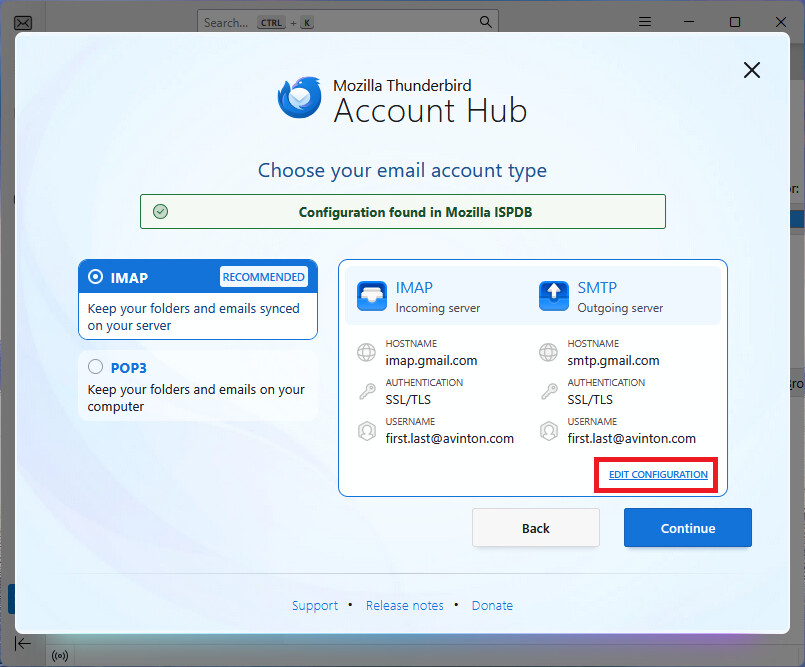Click the Thunderbird logo icon
The image size is (805, 667).
[300, 98]
